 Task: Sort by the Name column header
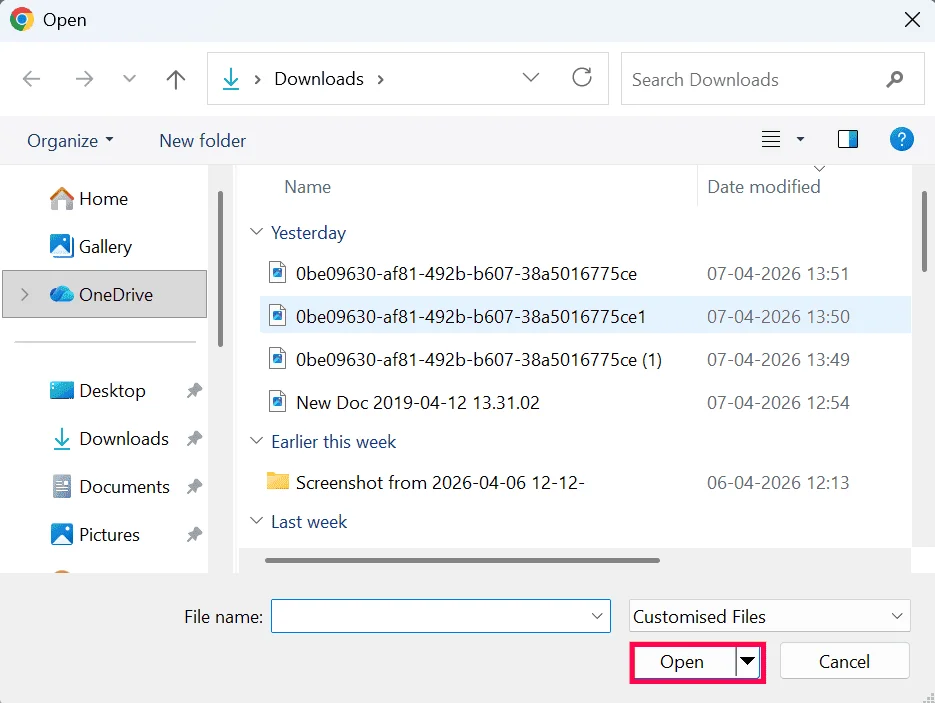(307, 187)
